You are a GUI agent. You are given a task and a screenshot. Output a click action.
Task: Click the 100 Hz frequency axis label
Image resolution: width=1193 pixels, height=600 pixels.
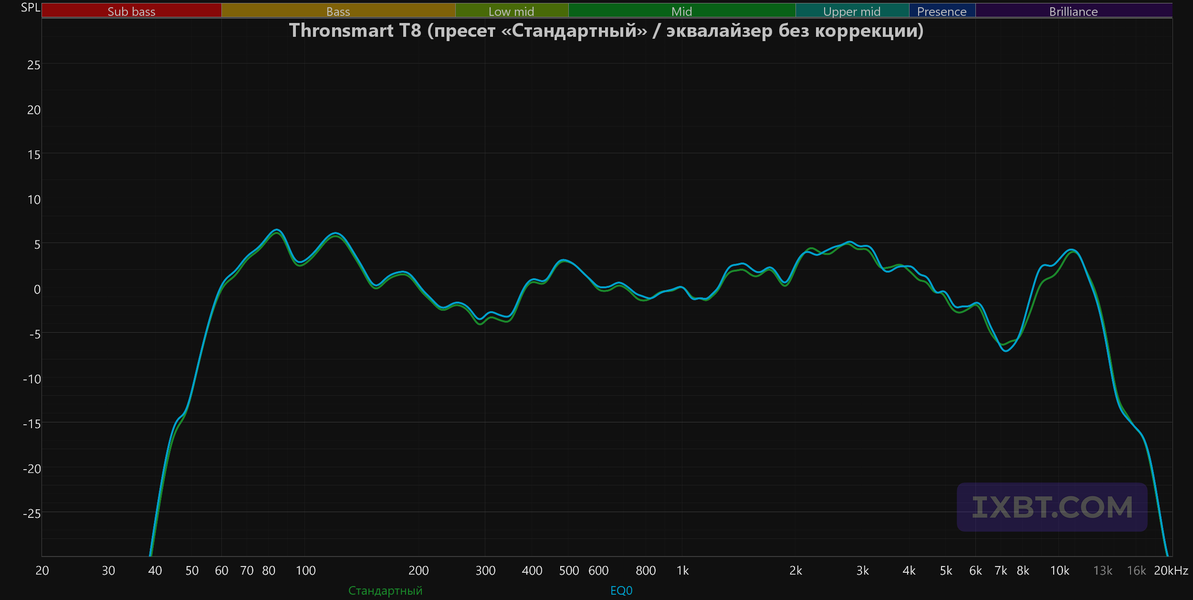306,571
